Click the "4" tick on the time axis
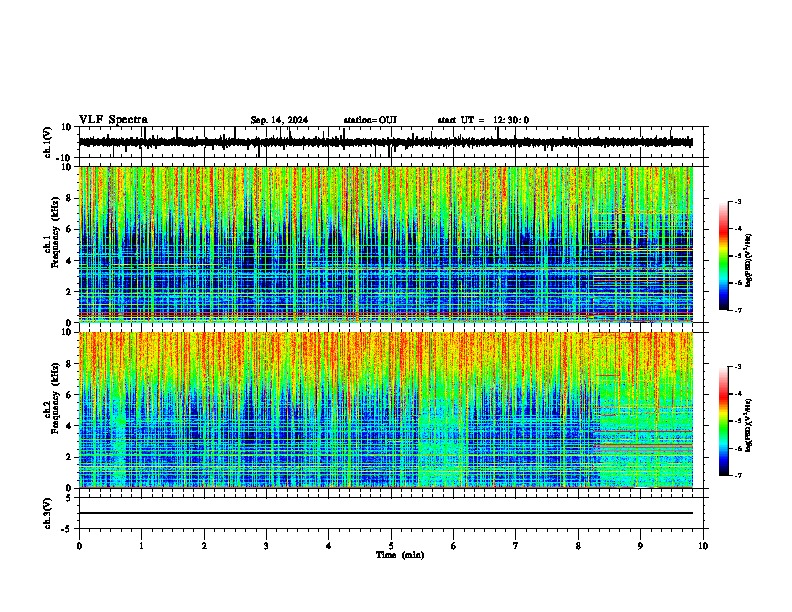792x612 pixels. pos(329,546)
